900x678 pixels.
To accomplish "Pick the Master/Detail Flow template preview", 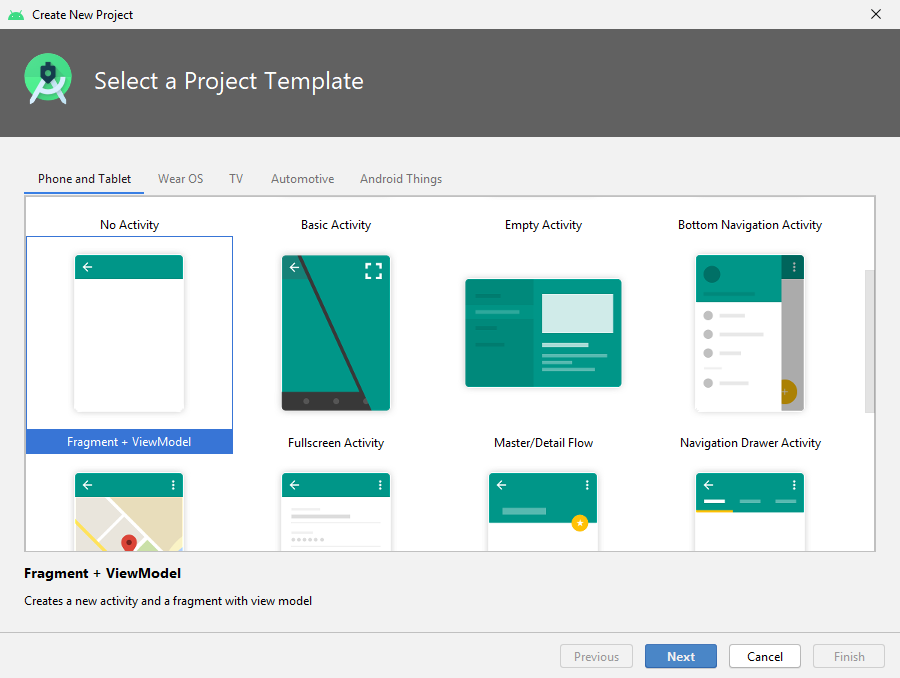I will 543,333.
